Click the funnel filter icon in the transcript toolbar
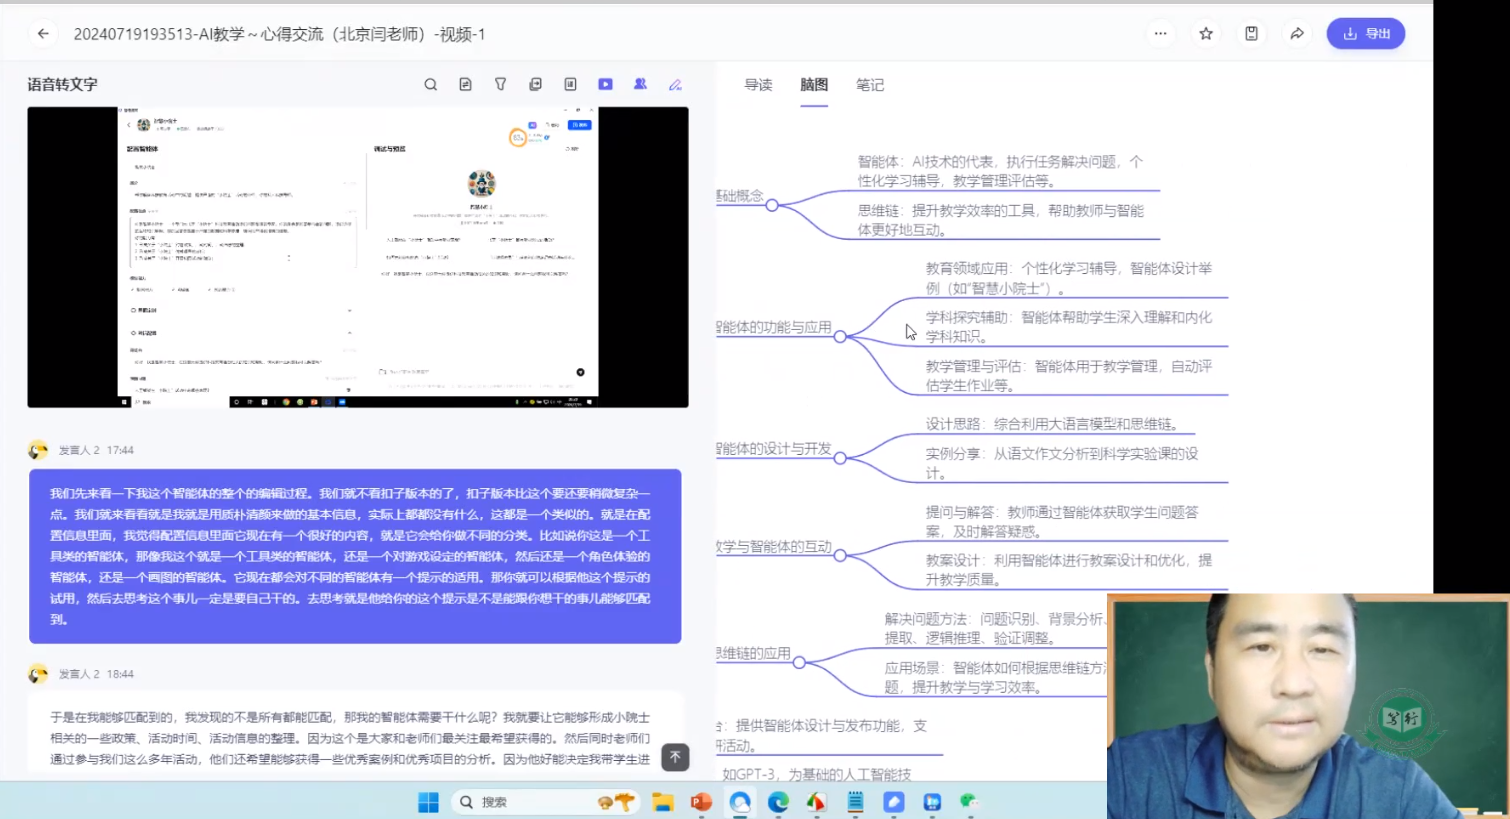Screen dimensions: 1510x819 (x=500, y=85)
